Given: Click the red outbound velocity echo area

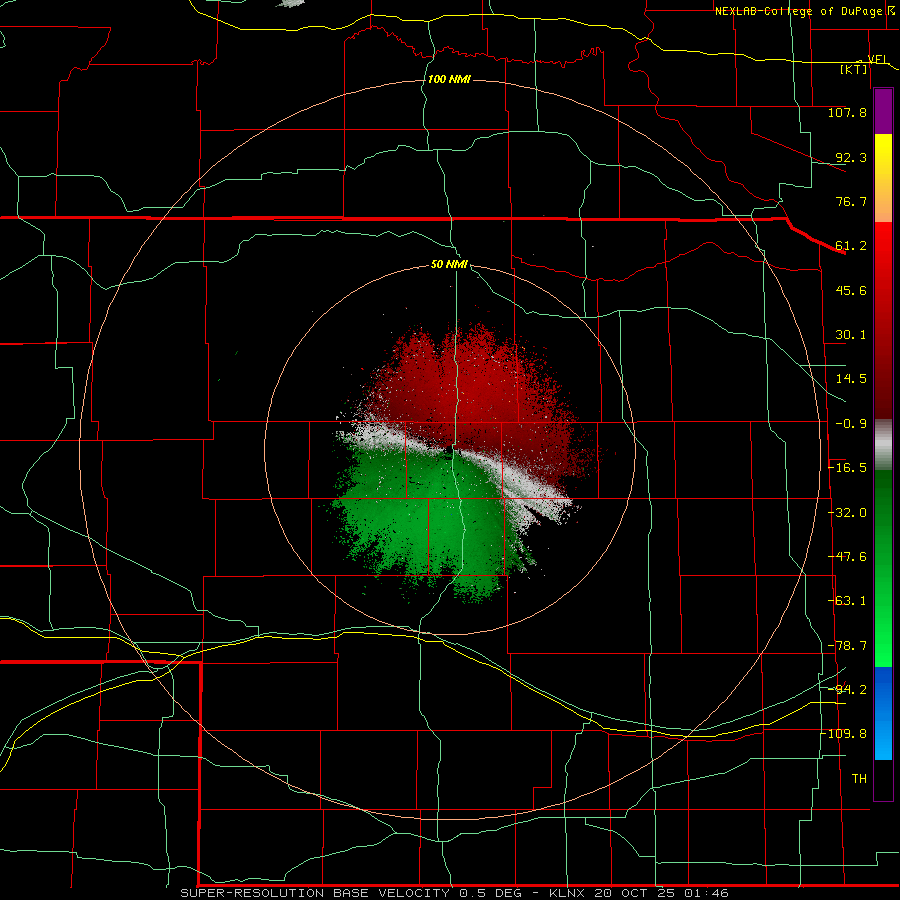Looking at the screenshot, I should (x=476, y=396).
